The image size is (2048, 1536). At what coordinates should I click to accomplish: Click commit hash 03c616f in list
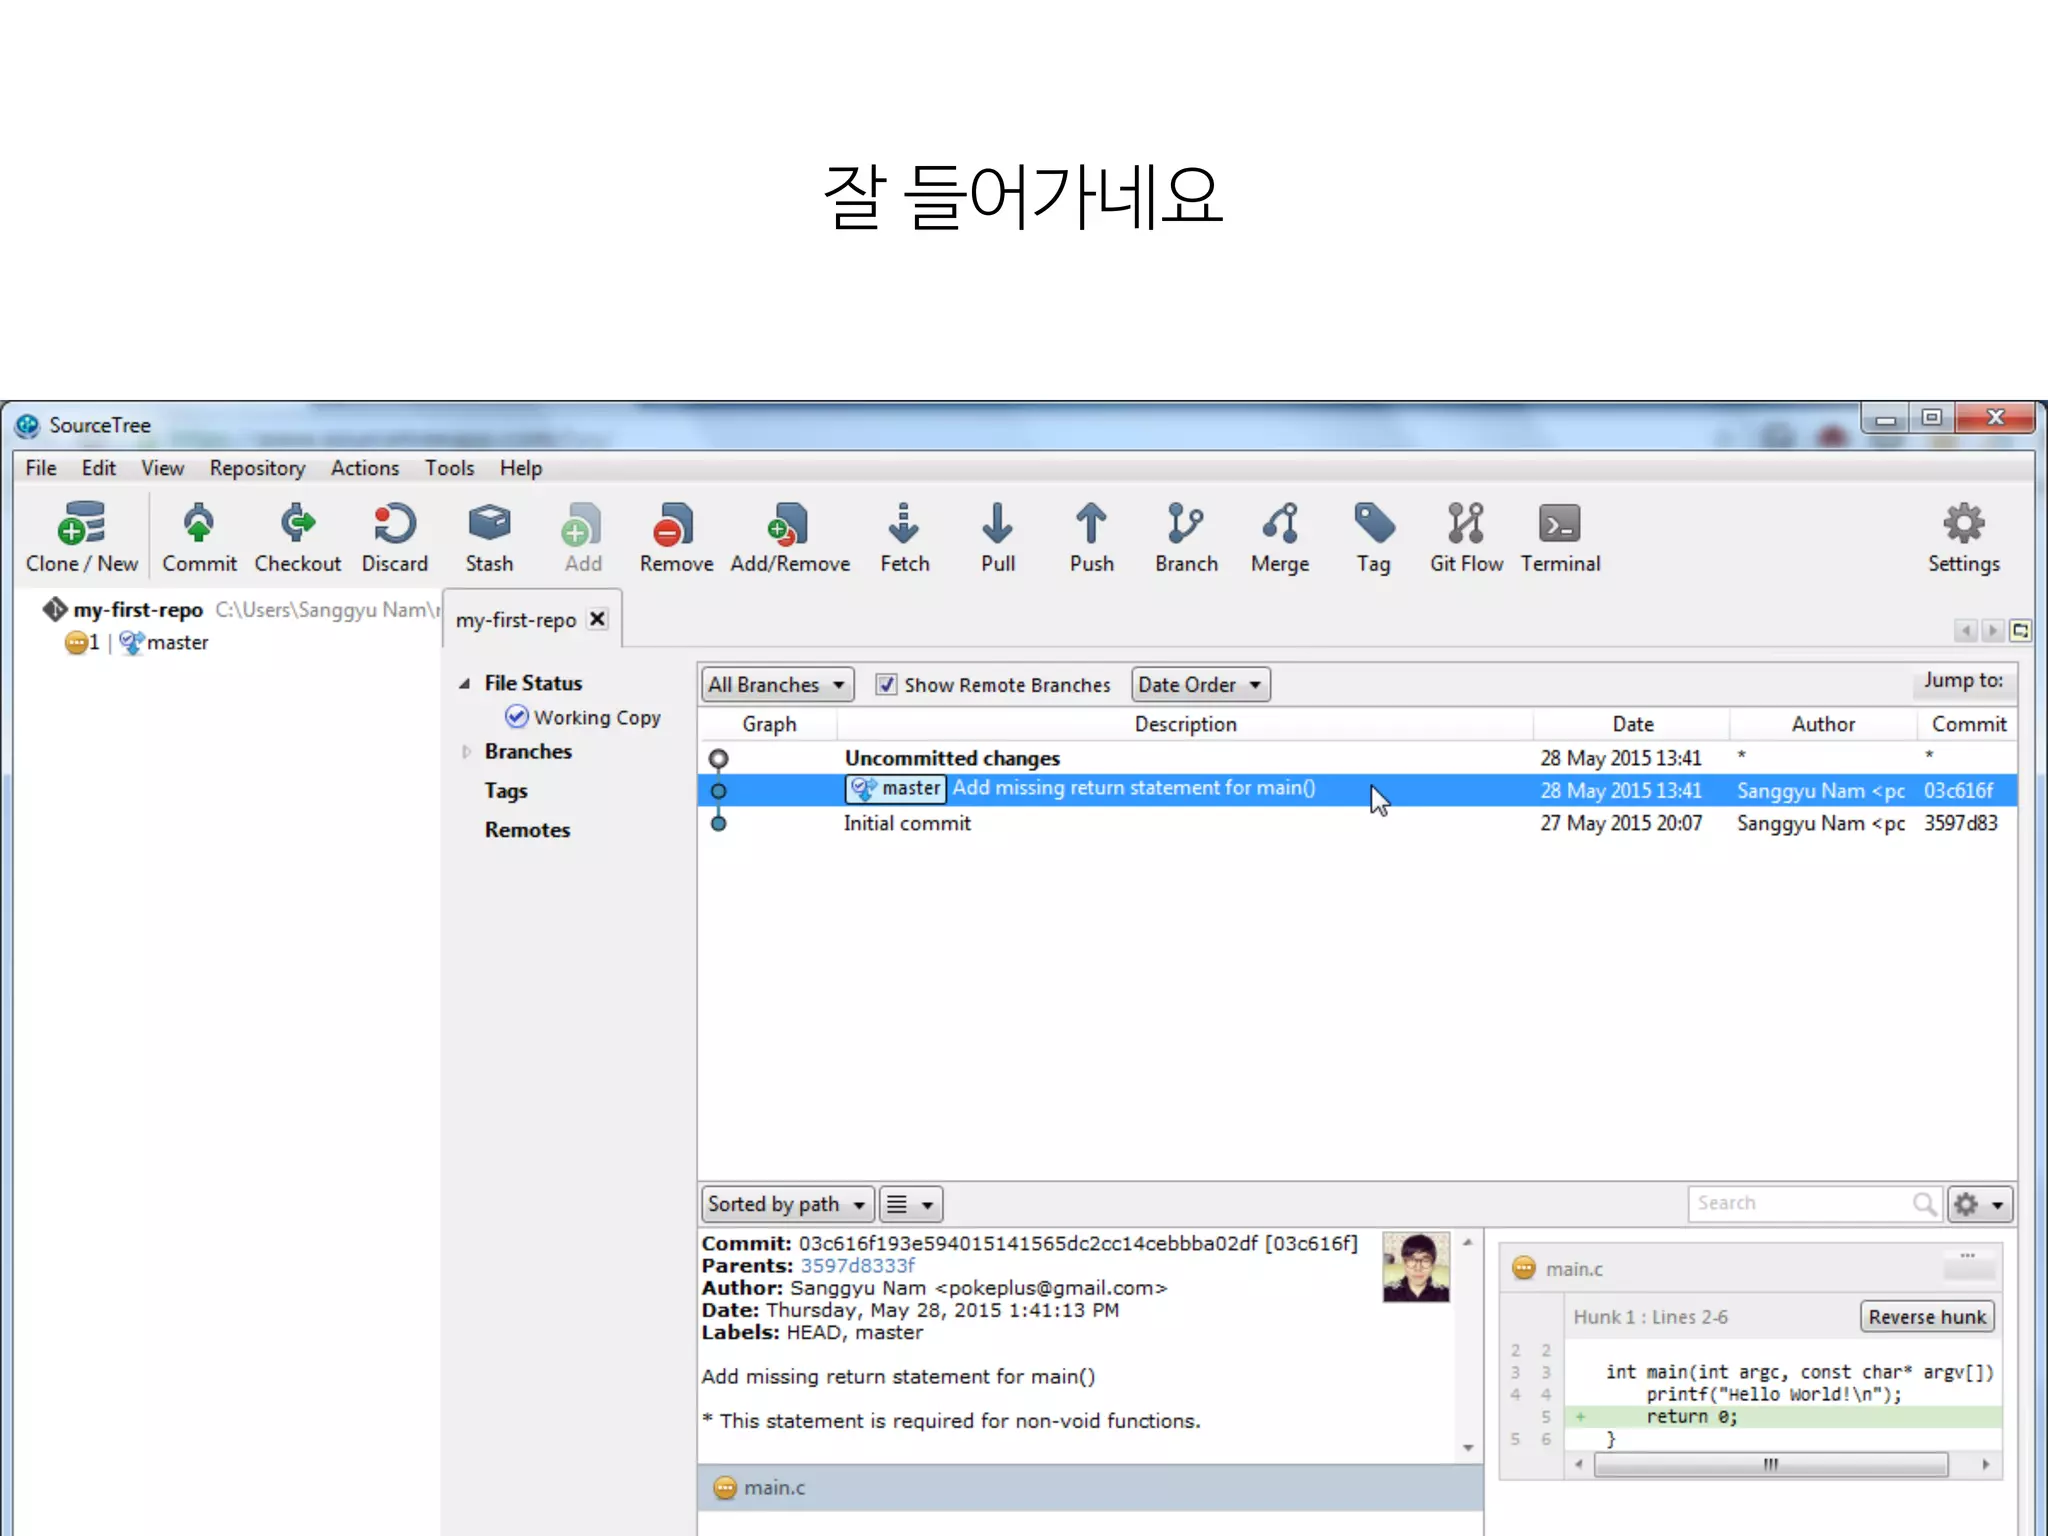1958,790
